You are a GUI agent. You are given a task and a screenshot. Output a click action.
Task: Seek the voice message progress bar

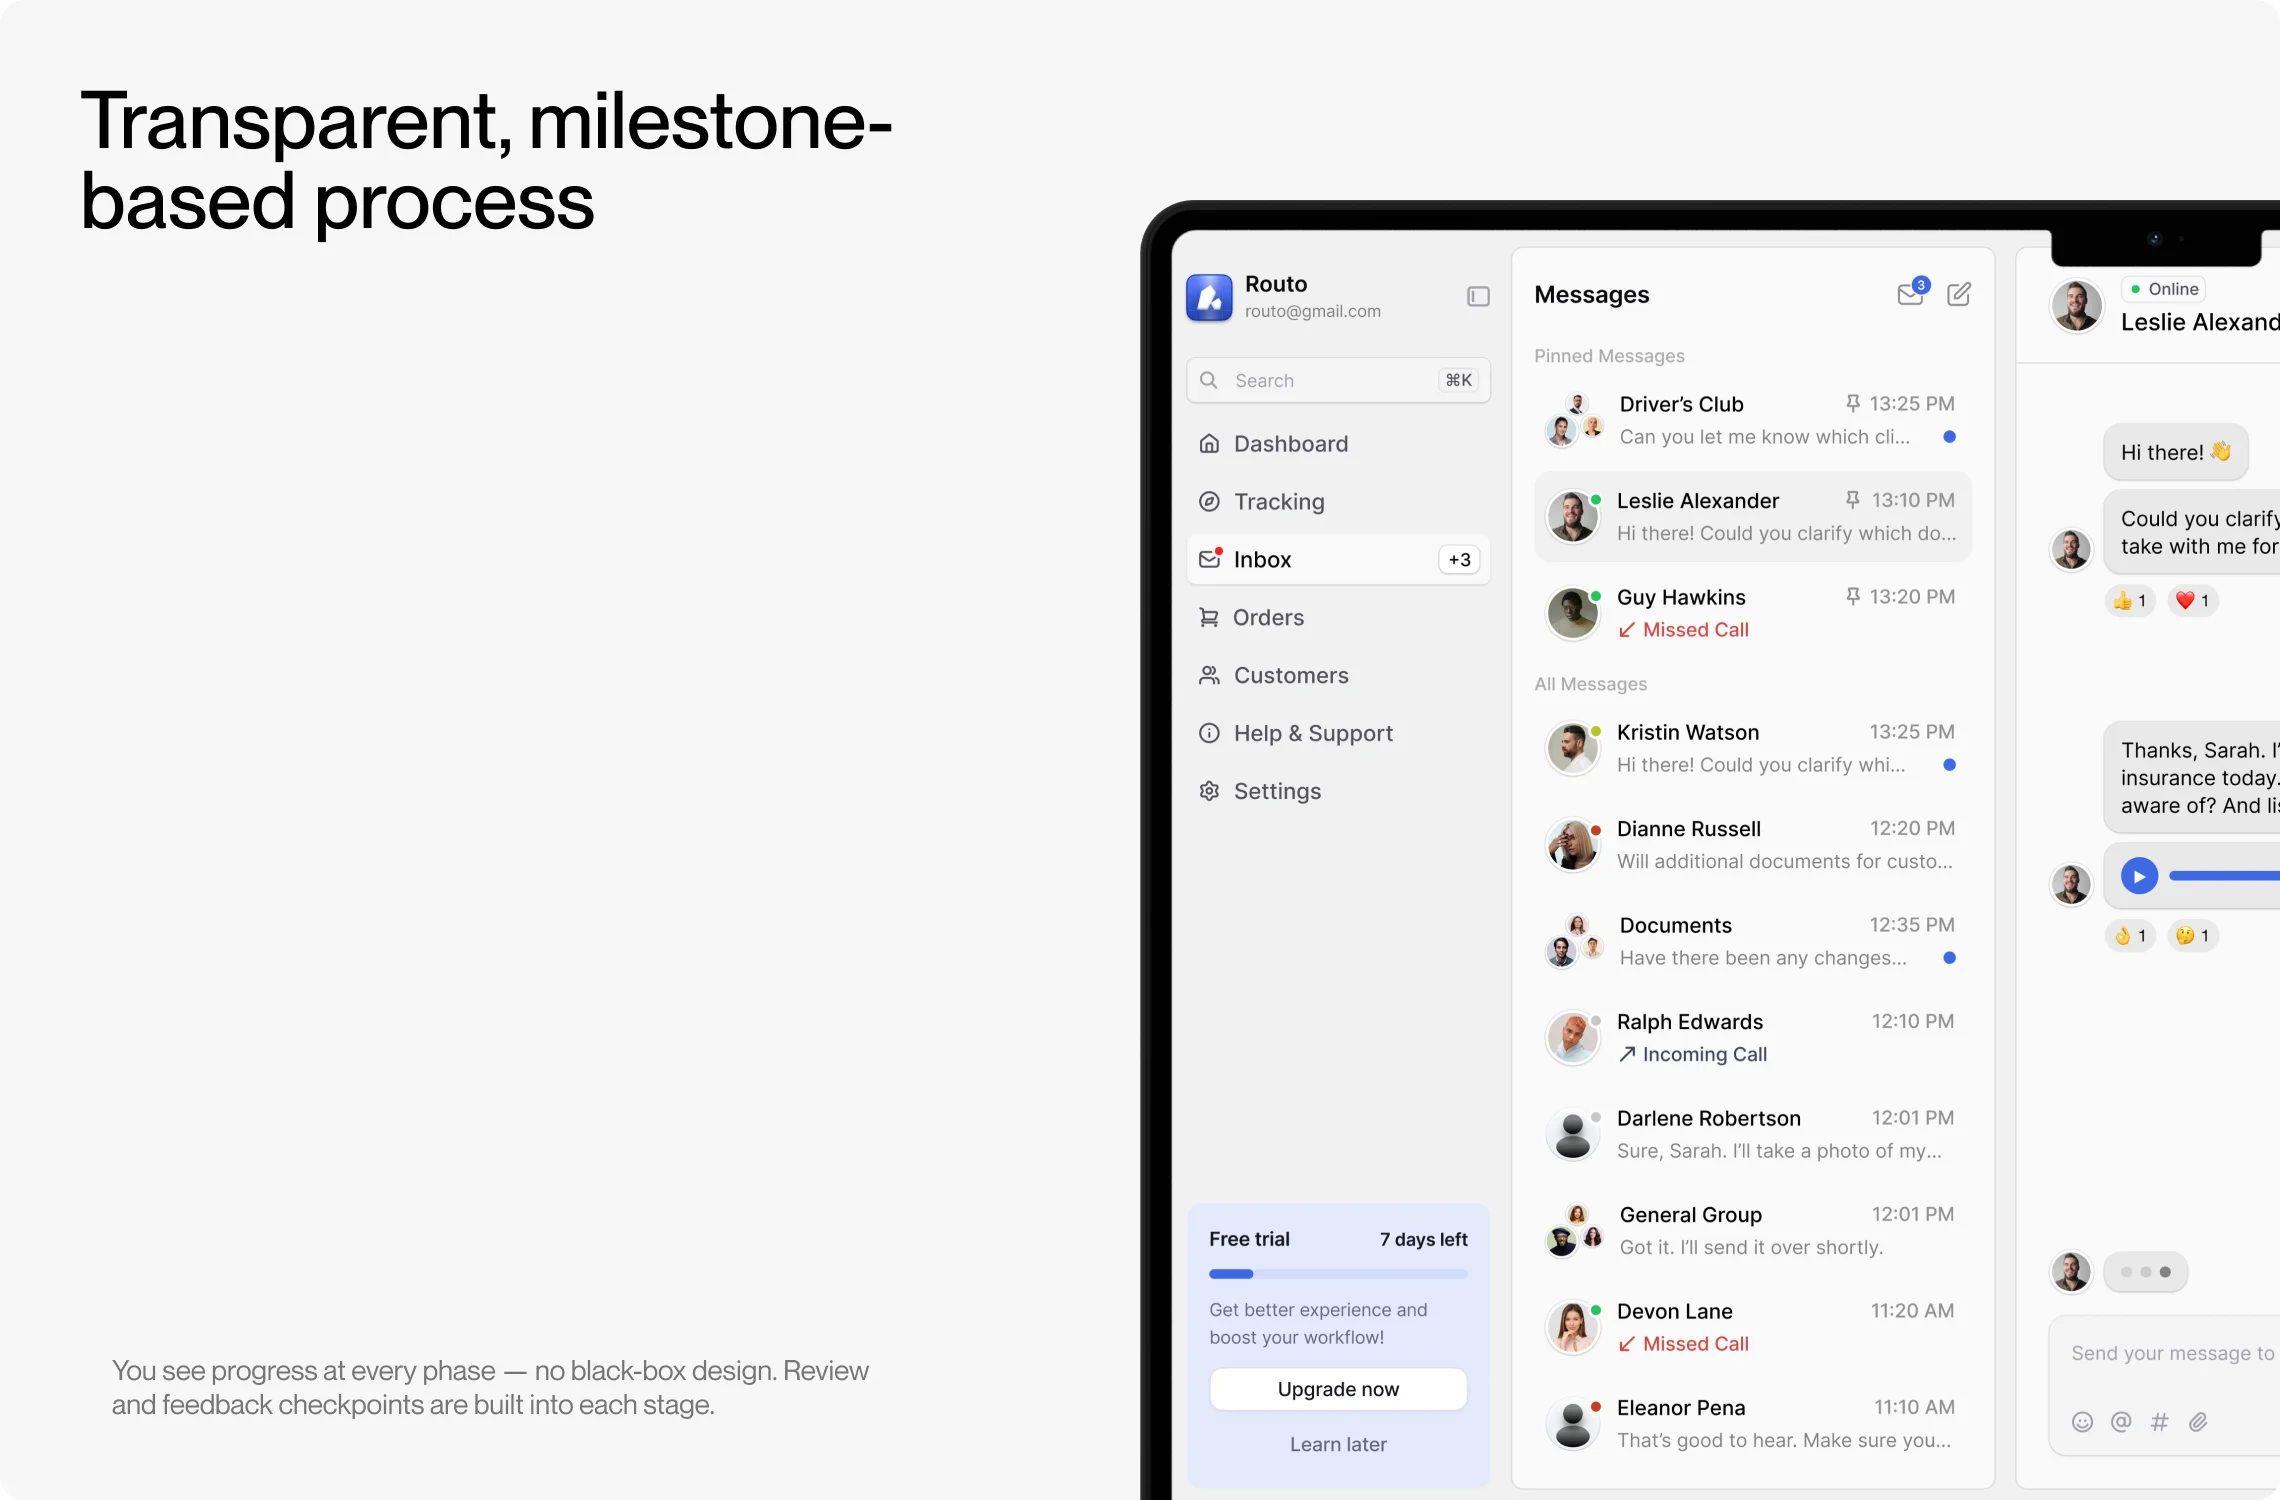click(x=2225, y=876)
